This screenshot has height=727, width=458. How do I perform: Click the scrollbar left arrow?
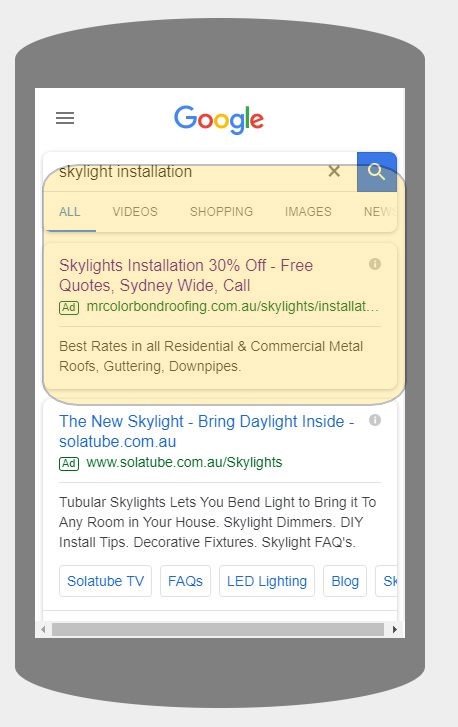[x=43, y=629]
